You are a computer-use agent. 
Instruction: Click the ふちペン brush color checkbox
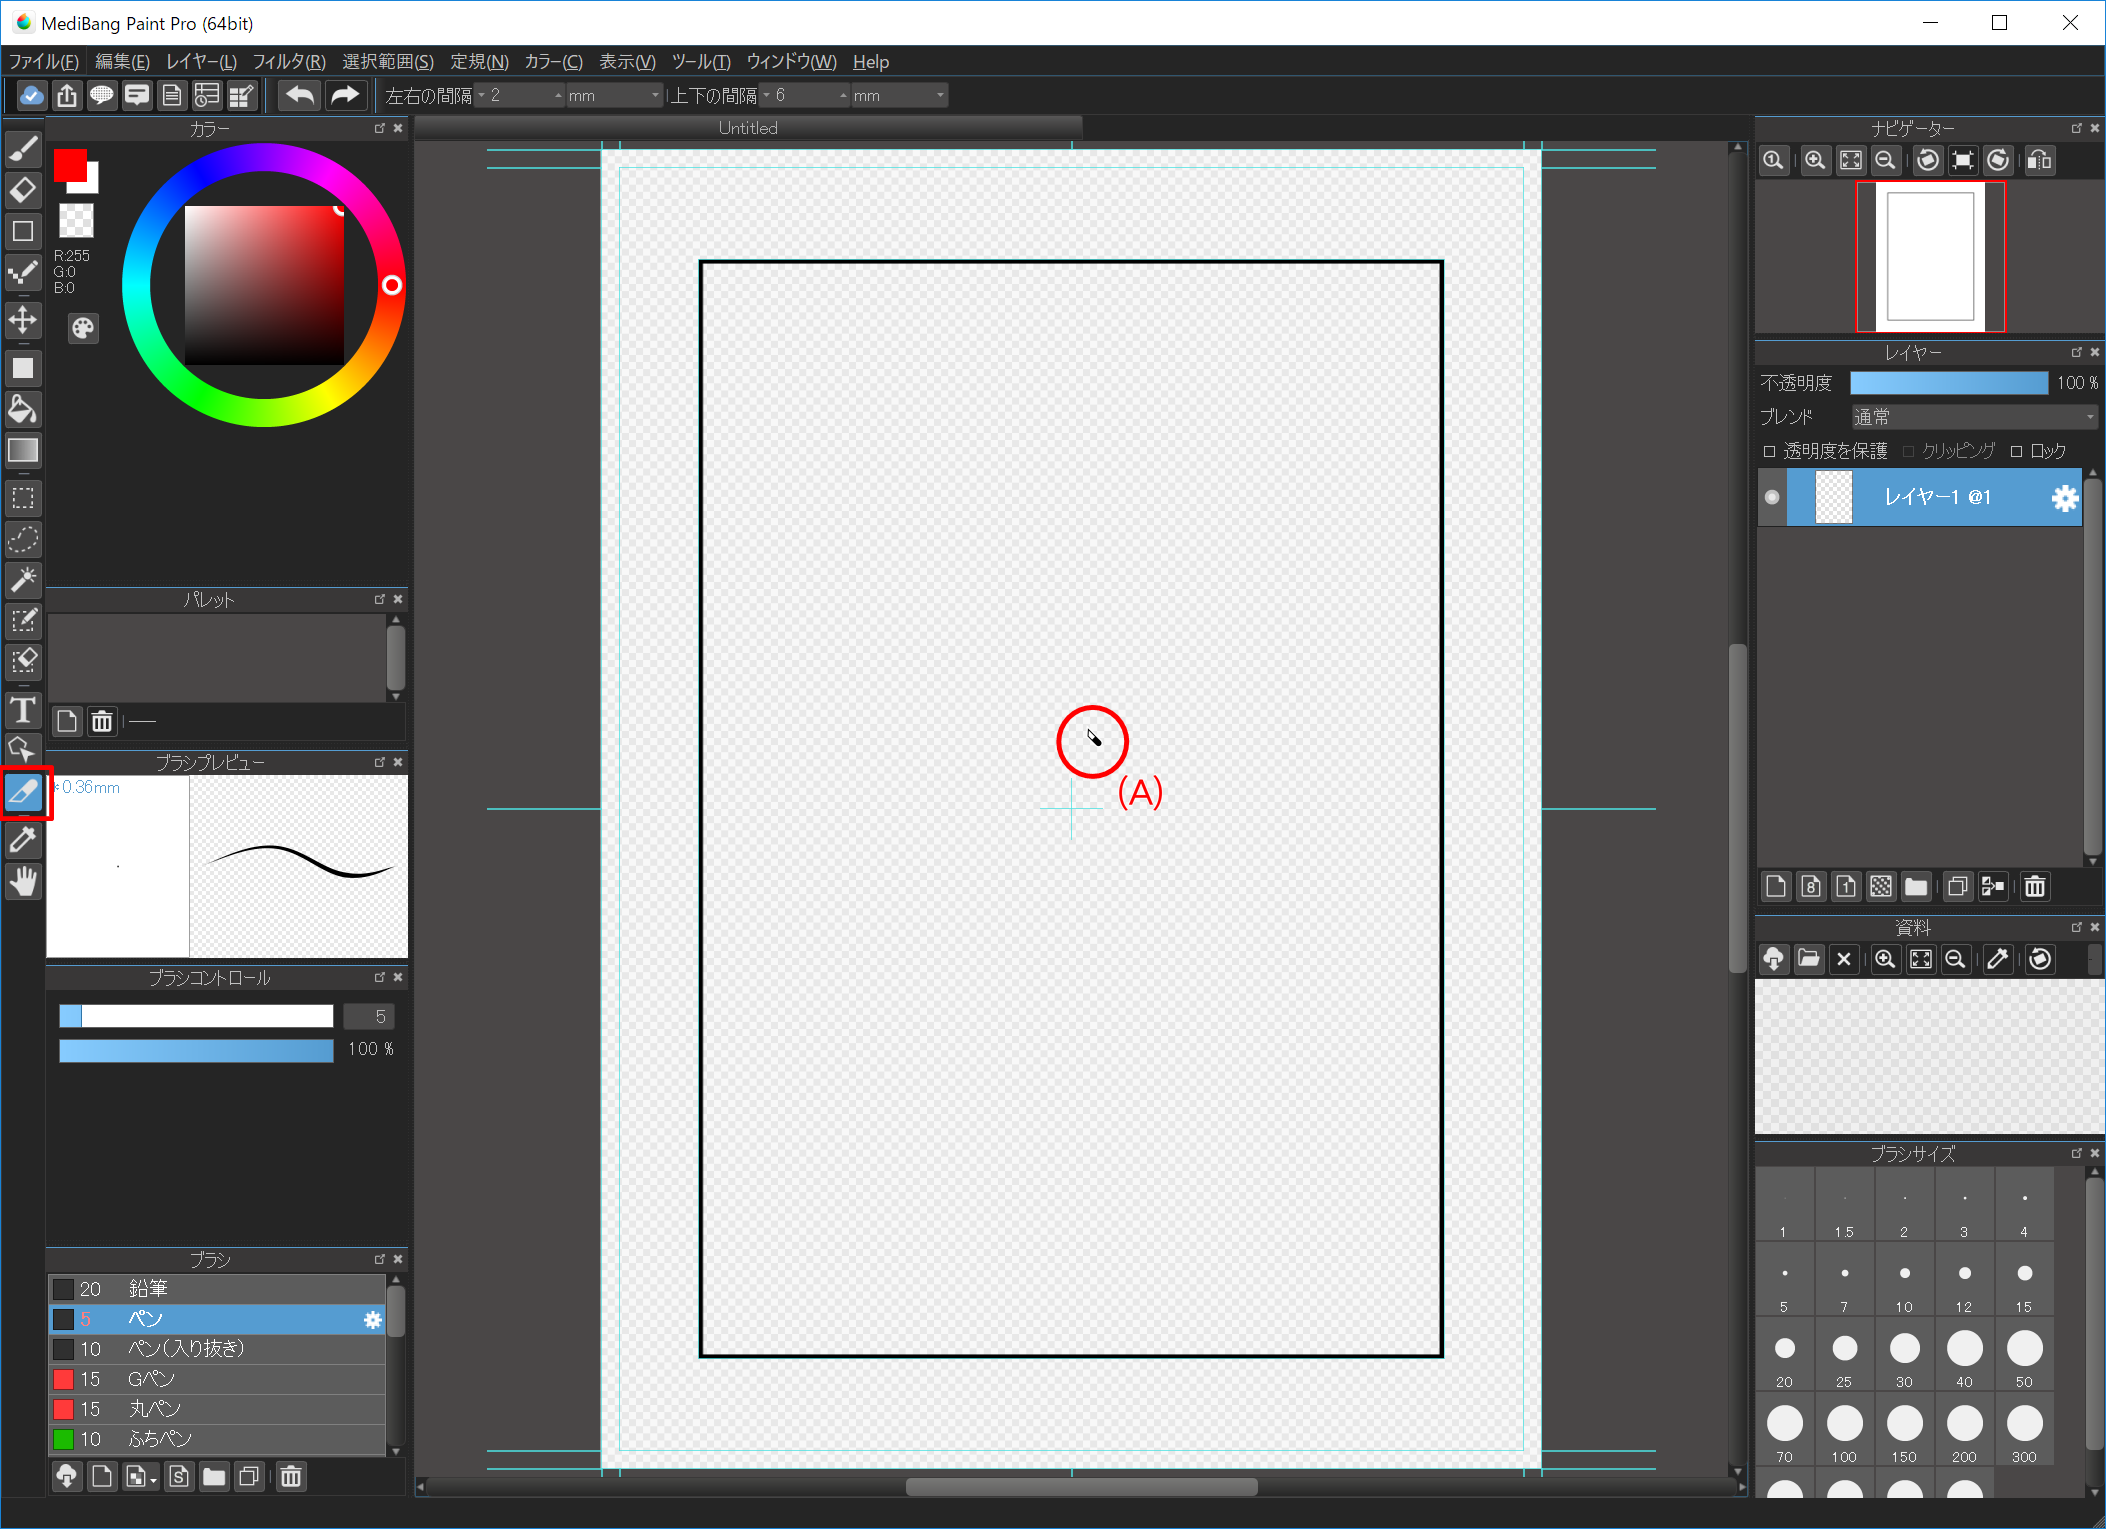pos(63,1439)
